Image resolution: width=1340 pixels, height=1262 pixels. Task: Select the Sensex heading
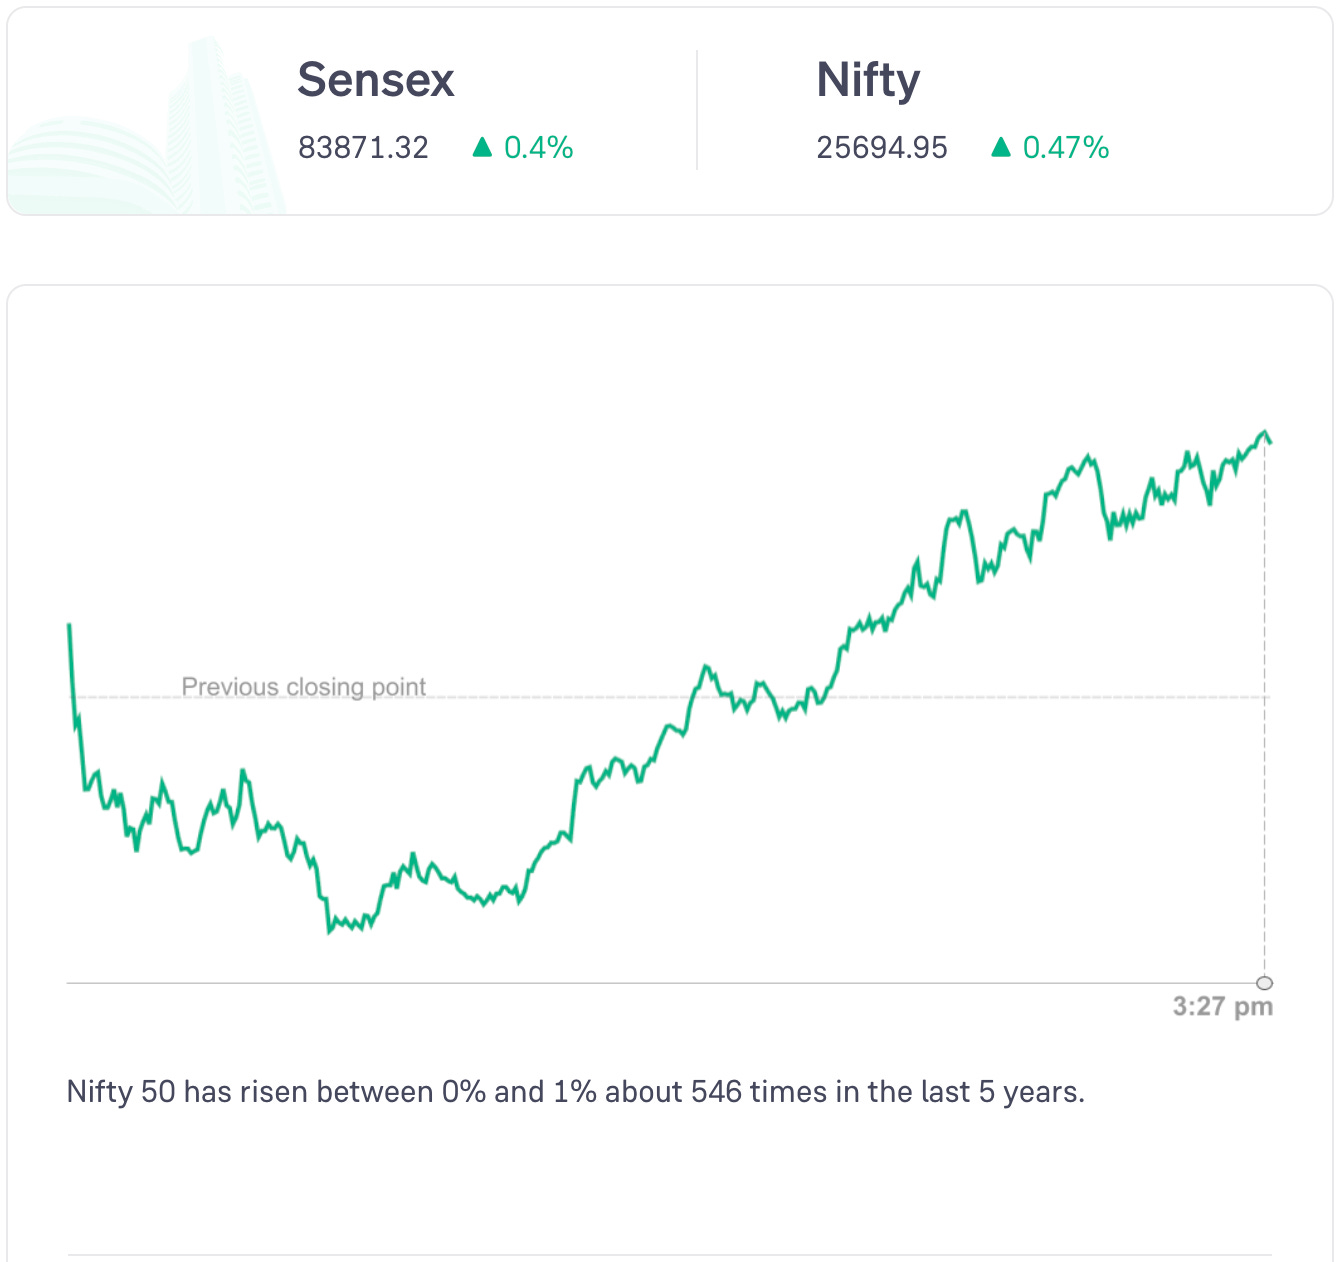(x=376, y=80)
